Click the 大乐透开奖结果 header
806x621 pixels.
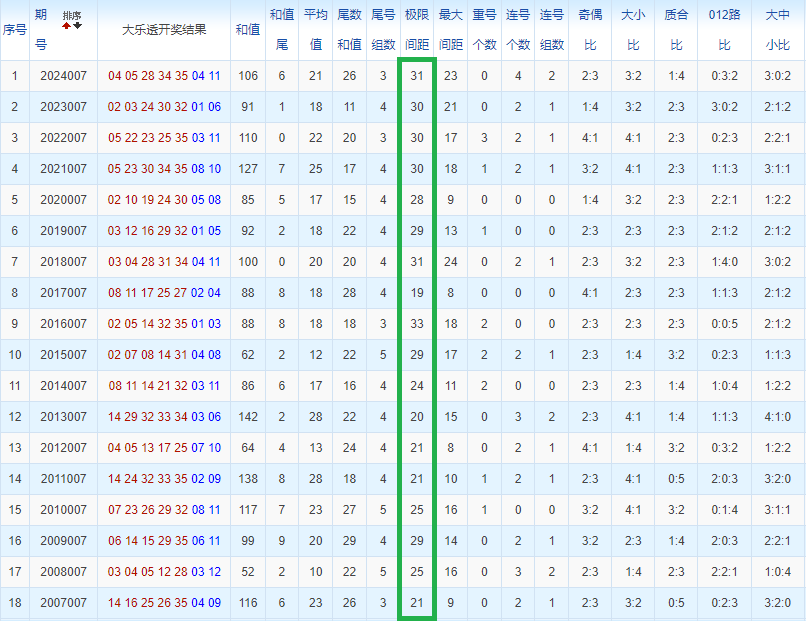coord(164,30)
